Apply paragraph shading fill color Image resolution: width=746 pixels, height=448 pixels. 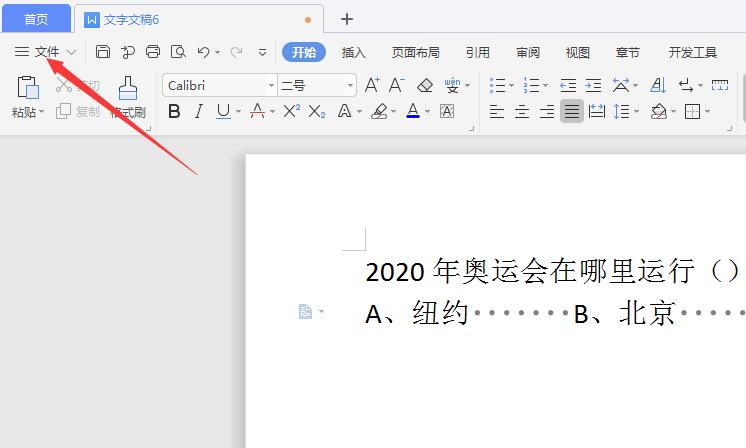pos(658,112)
